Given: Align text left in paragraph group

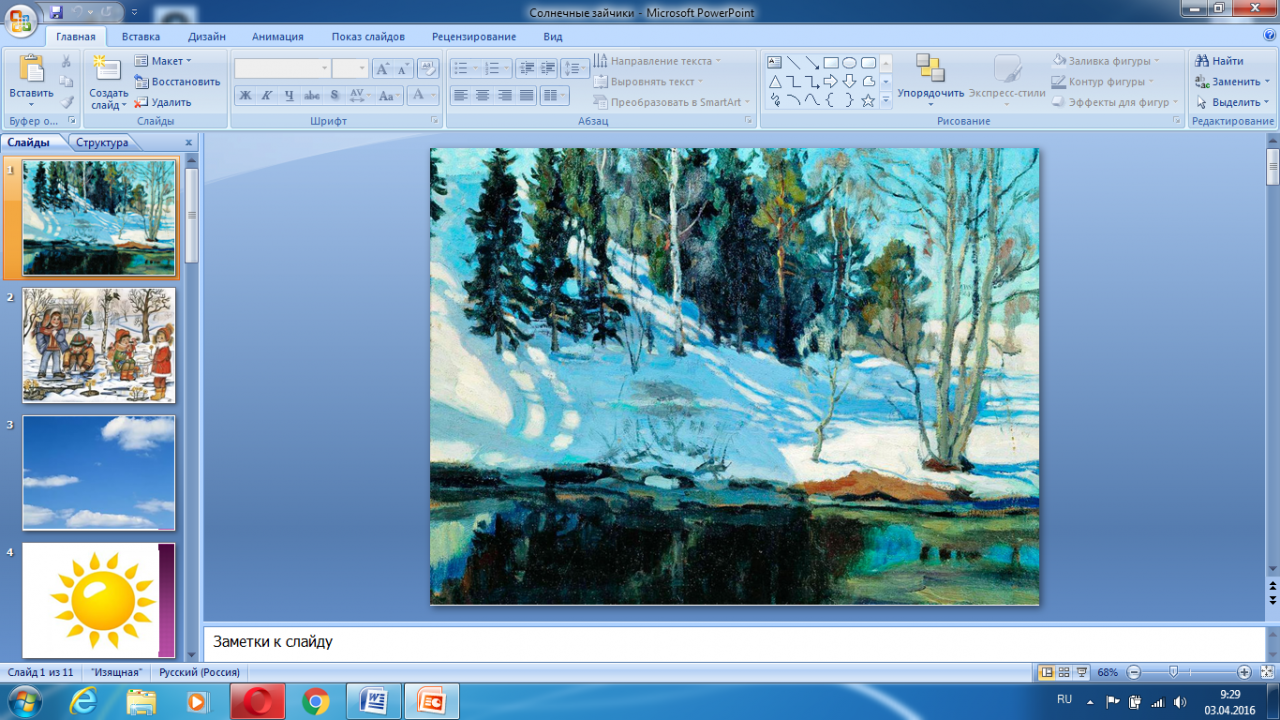Looking at the screenshot, I should click(460, 96).
